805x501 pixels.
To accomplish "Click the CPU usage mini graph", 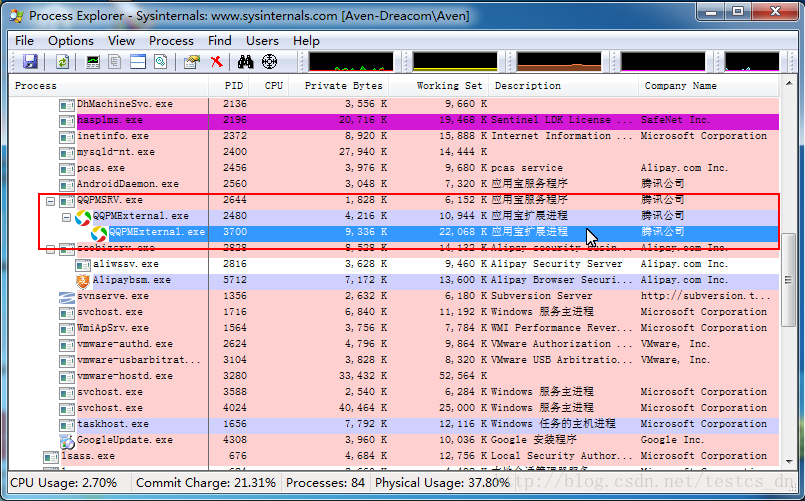I will coord(351,61).
